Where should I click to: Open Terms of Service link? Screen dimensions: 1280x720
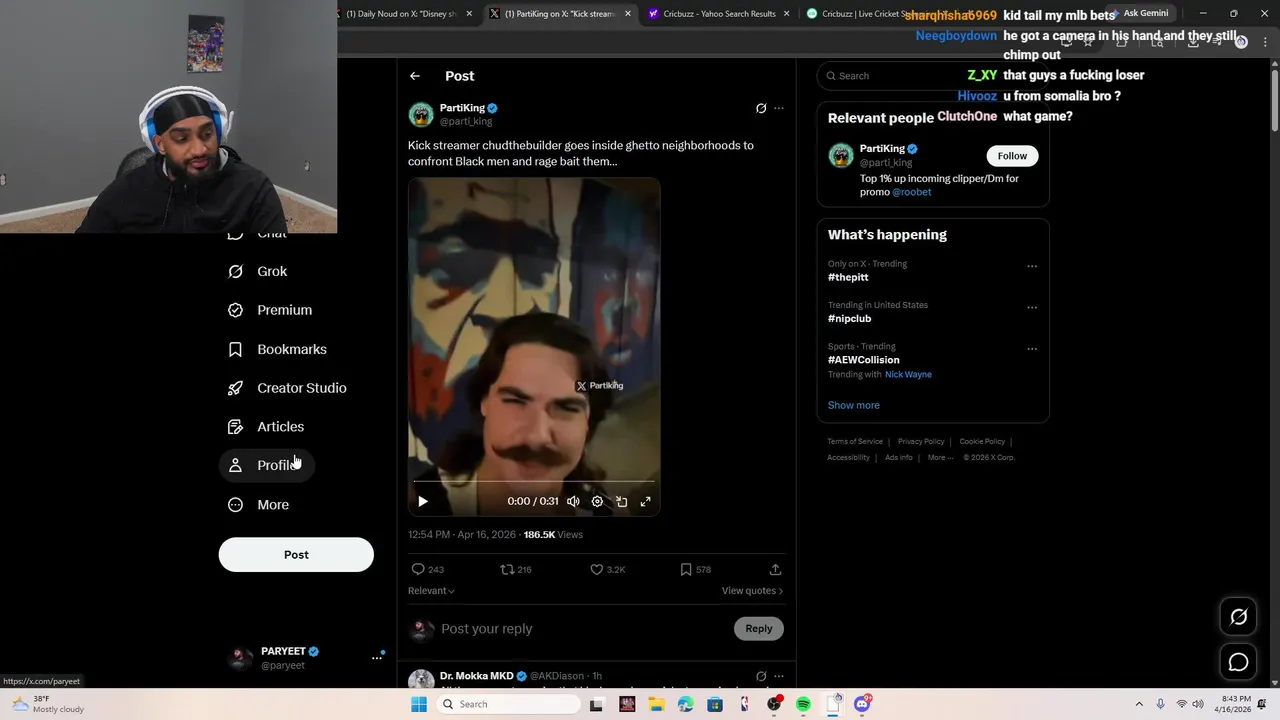pyautogui.click(x=855, y=442)
